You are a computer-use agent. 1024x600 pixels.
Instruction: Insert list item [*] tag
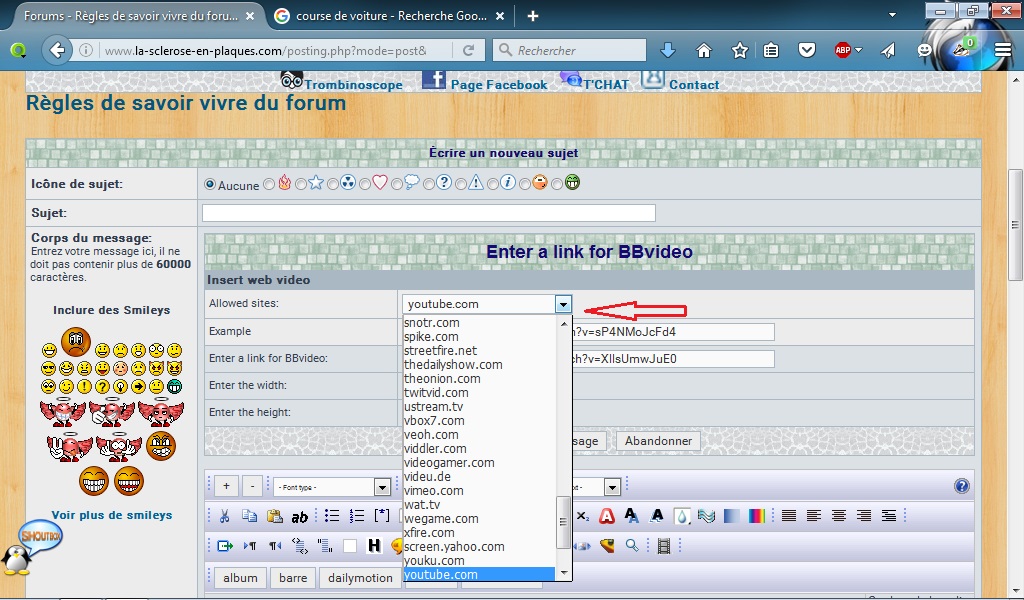click(x=382, y=515)
